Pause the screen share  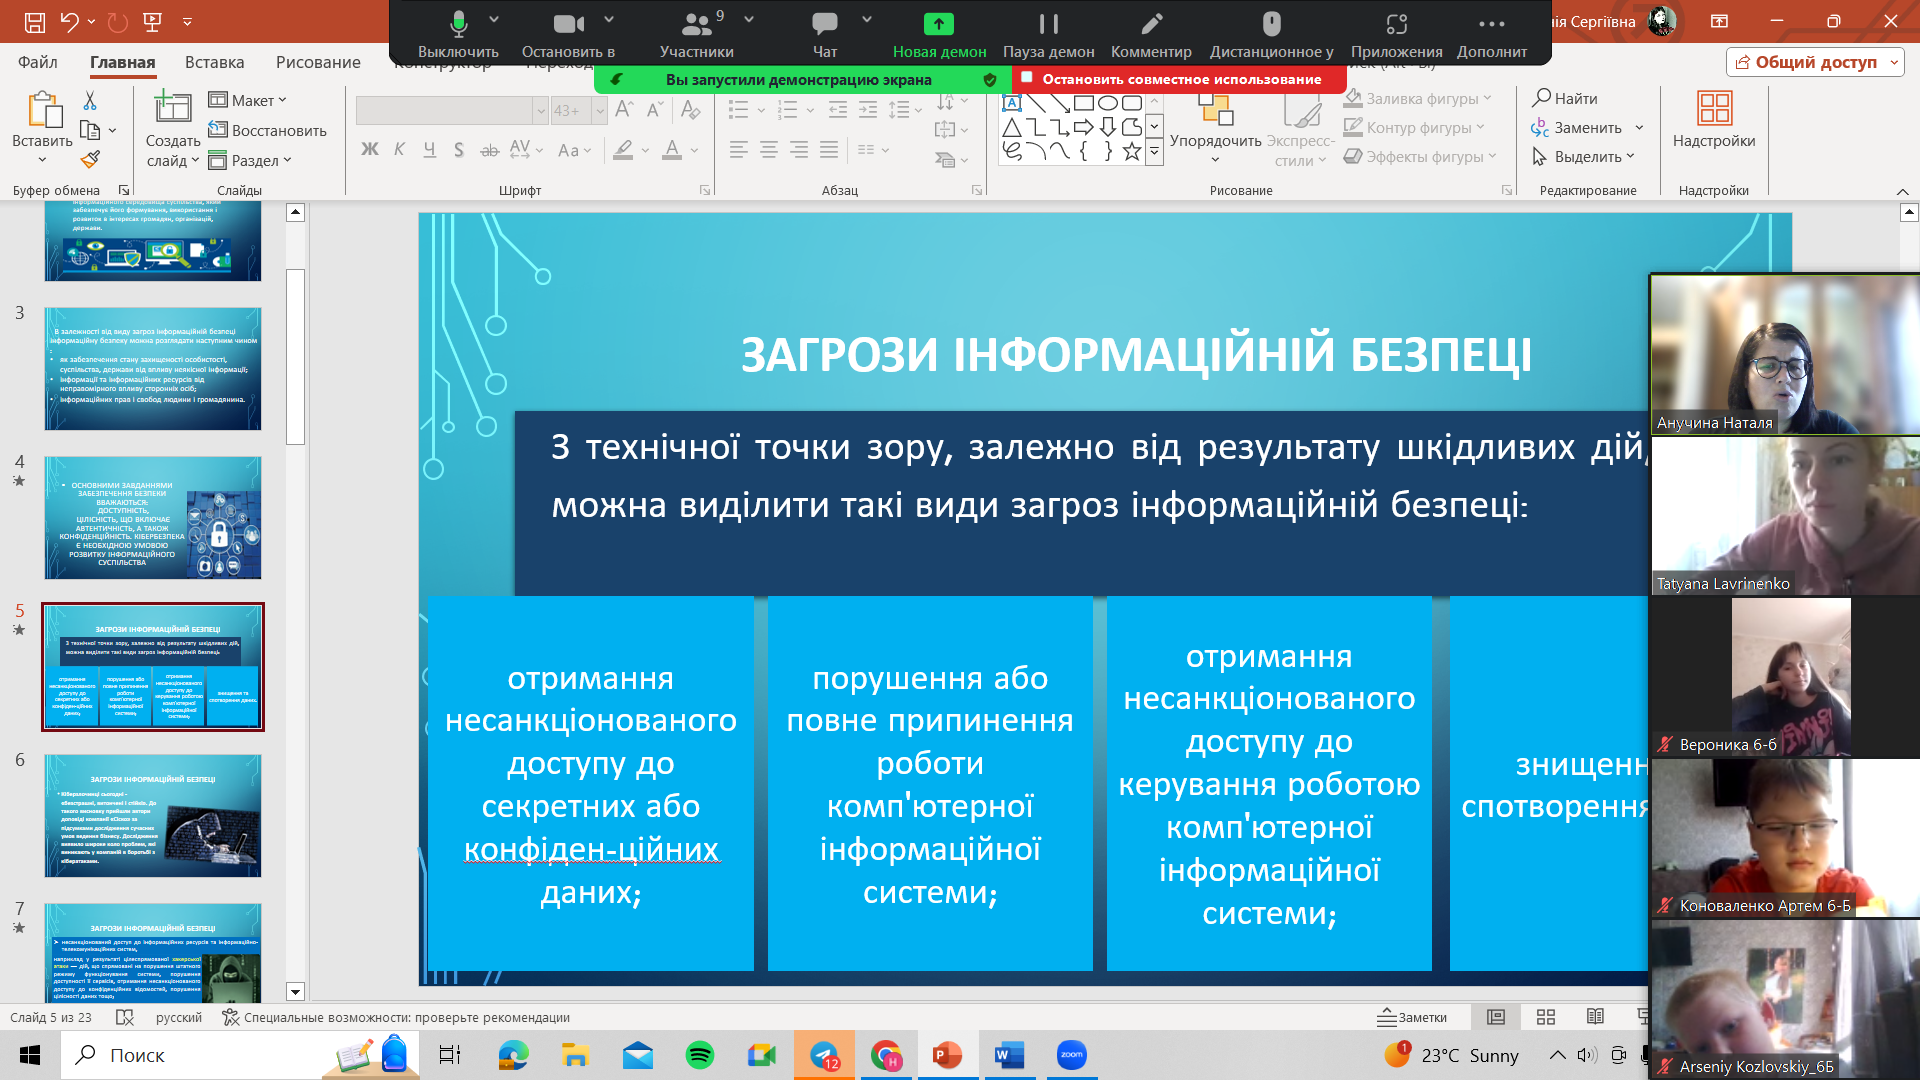click(x=1048, y=24)
